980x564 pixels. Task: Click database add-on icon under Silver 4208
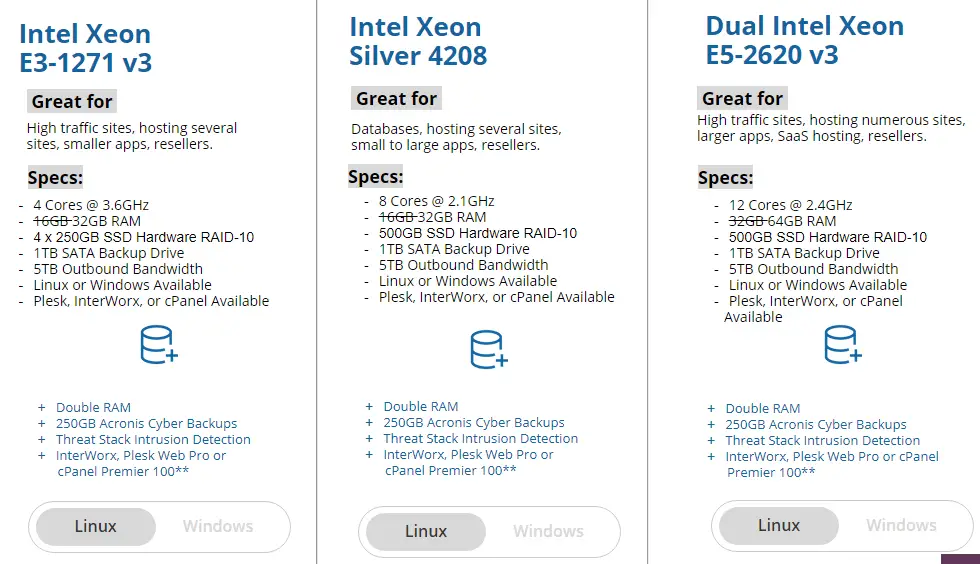489,350
